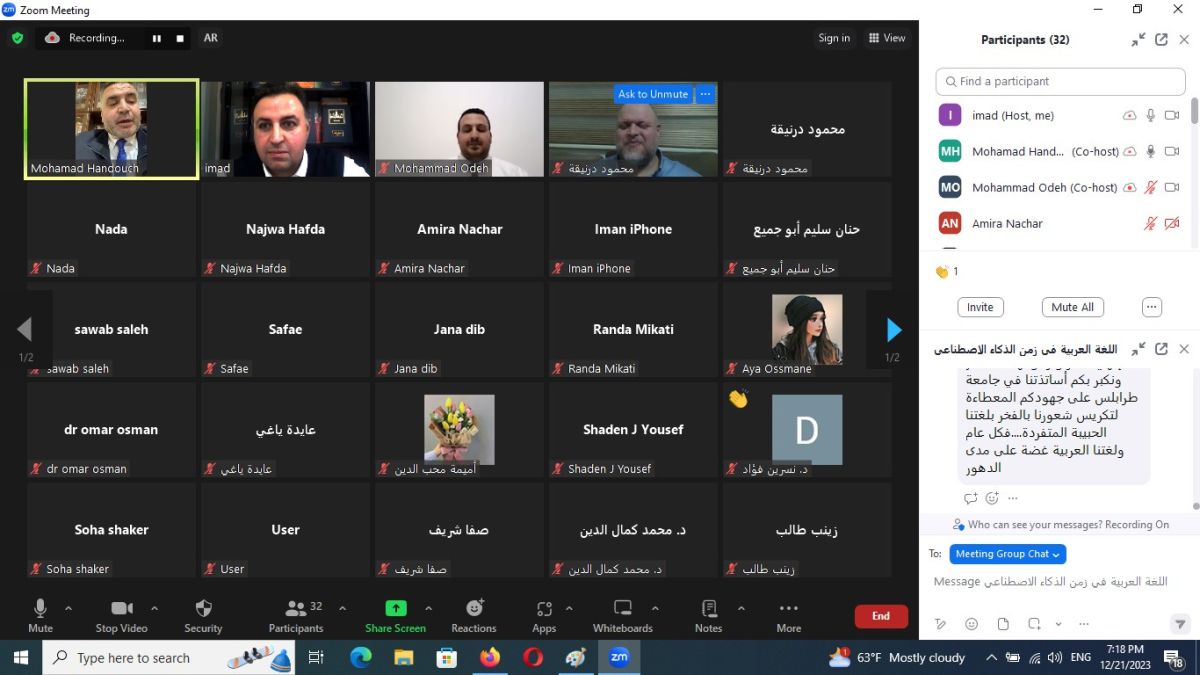Open the More menu in meeting toolbar
The width and height of the screenshot is (1200, 675).
(x=788, y=615)
